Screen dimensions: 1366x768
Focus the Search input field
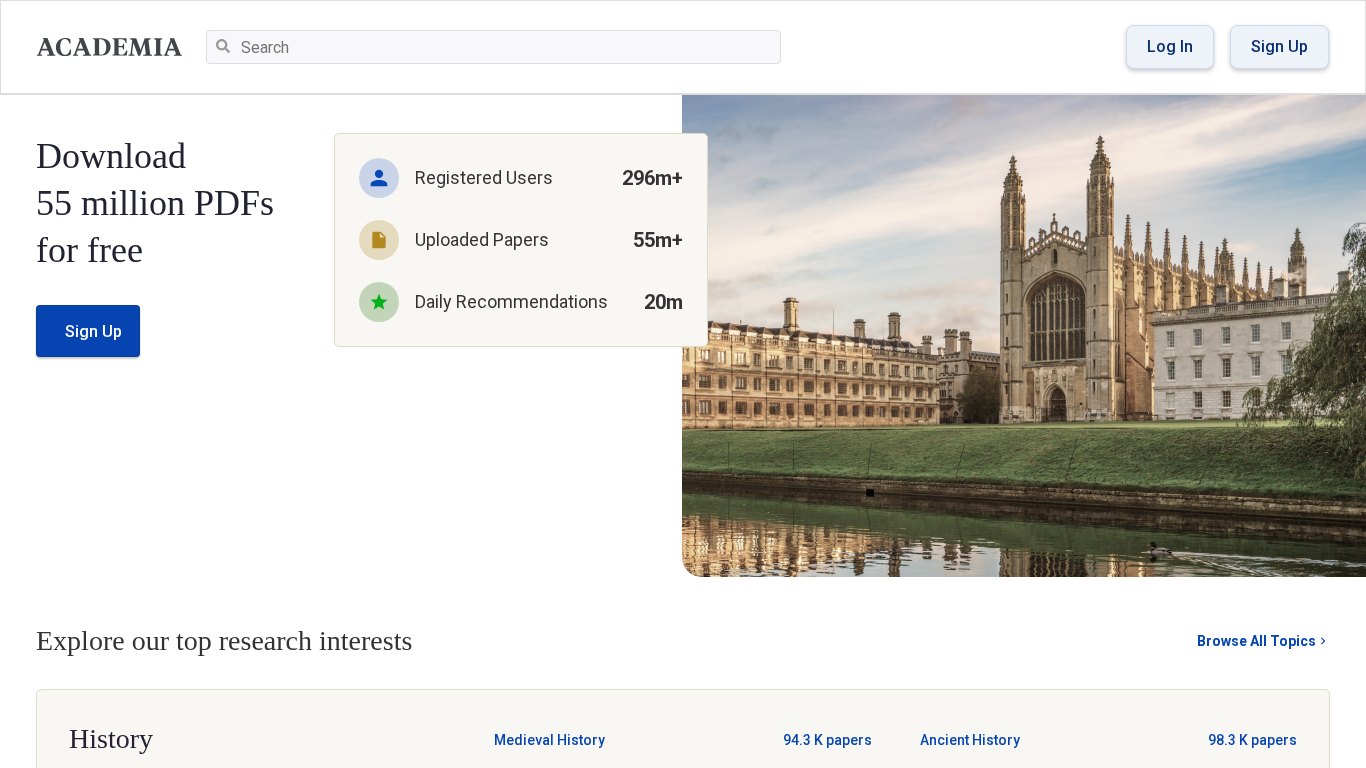(505, 47)
